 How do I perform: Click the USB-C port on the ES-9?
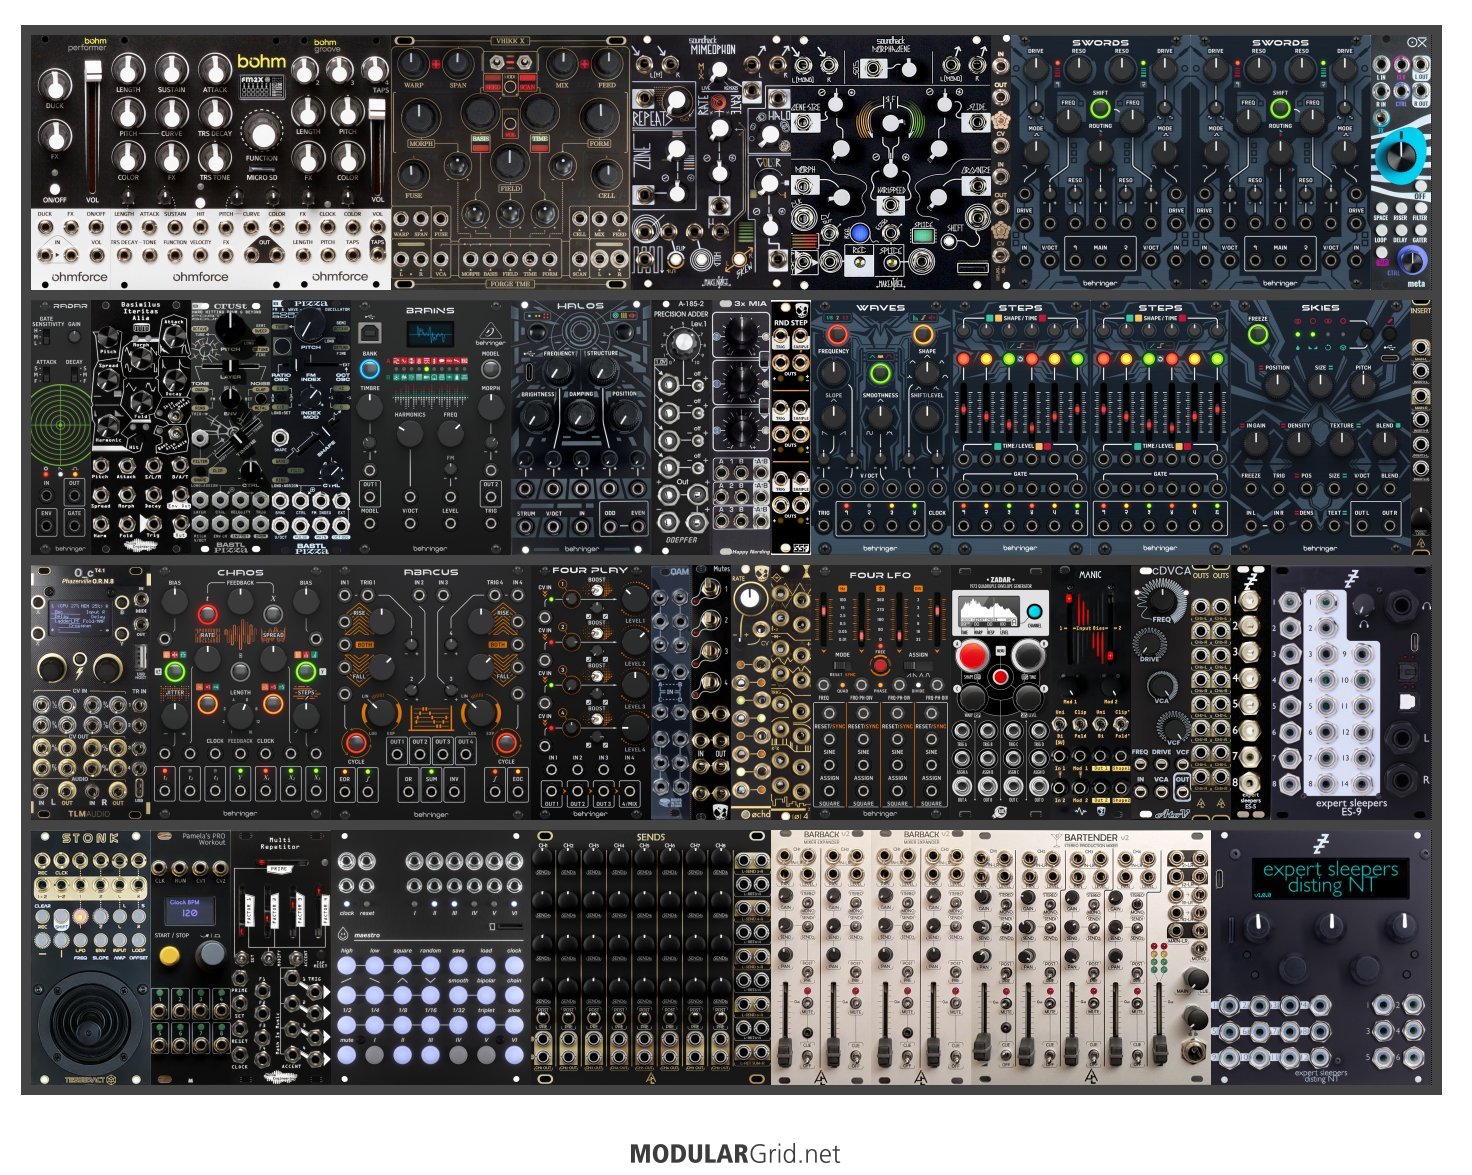click(1415, 641)
